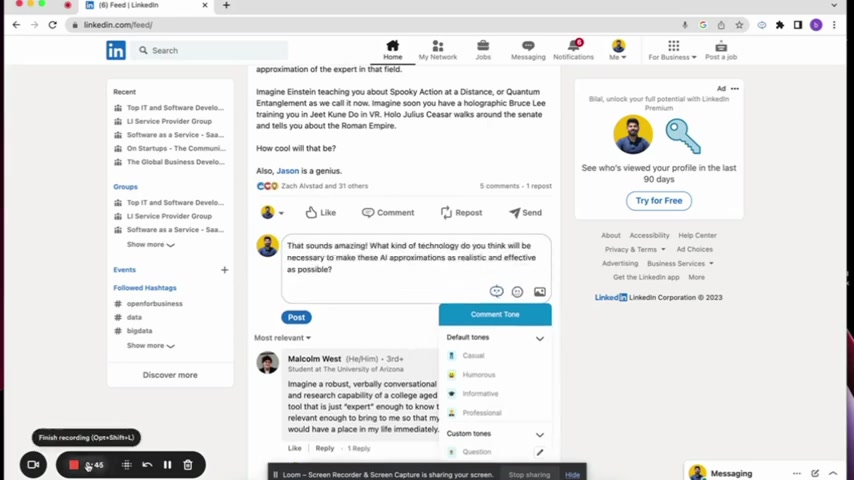The width and height of the screenshot is (854, 480).
Task: Show more followed hashtags
Action: click(150, 345)
